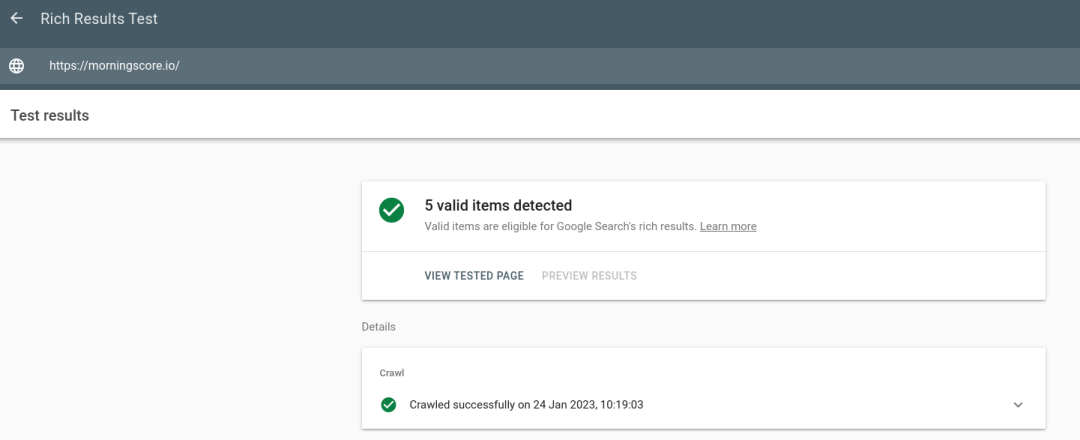
Task: Click the Crawl label in card
Action: tap(392, 373)
